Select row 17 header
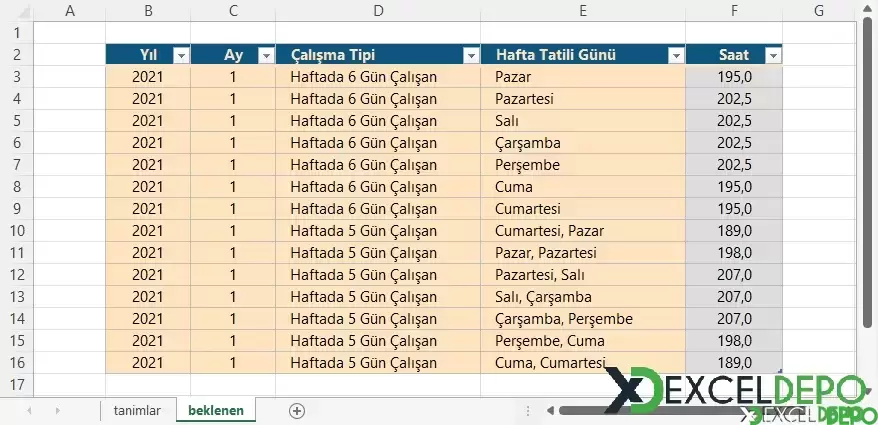This screenshot has height=425, width=878. 17,385
